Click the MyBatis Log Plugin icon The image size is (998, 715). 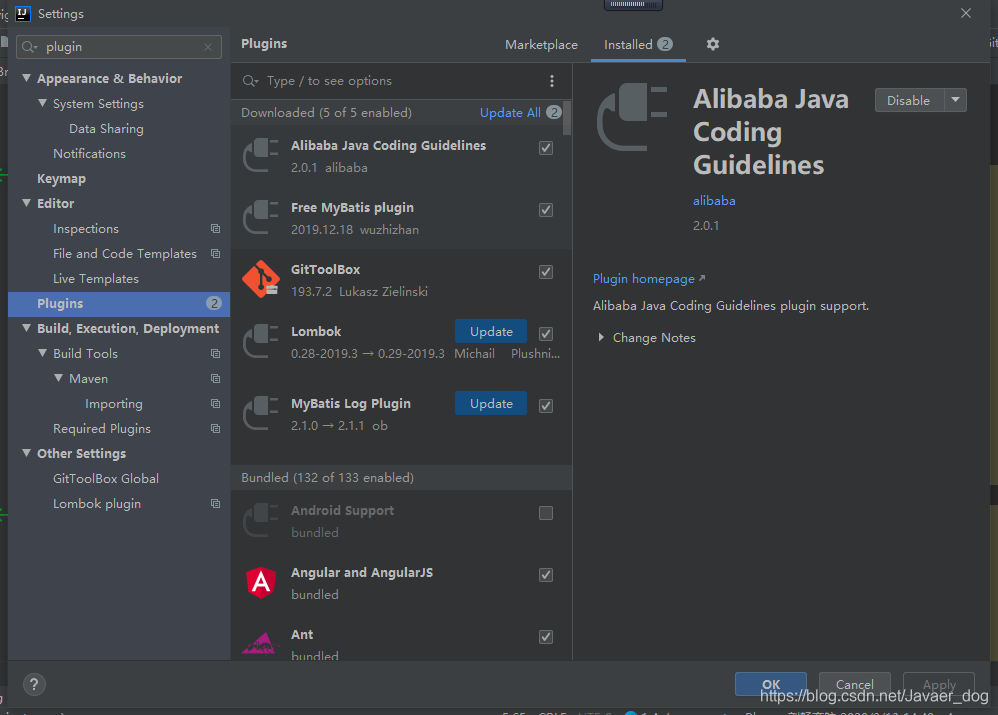pos(261,413)
